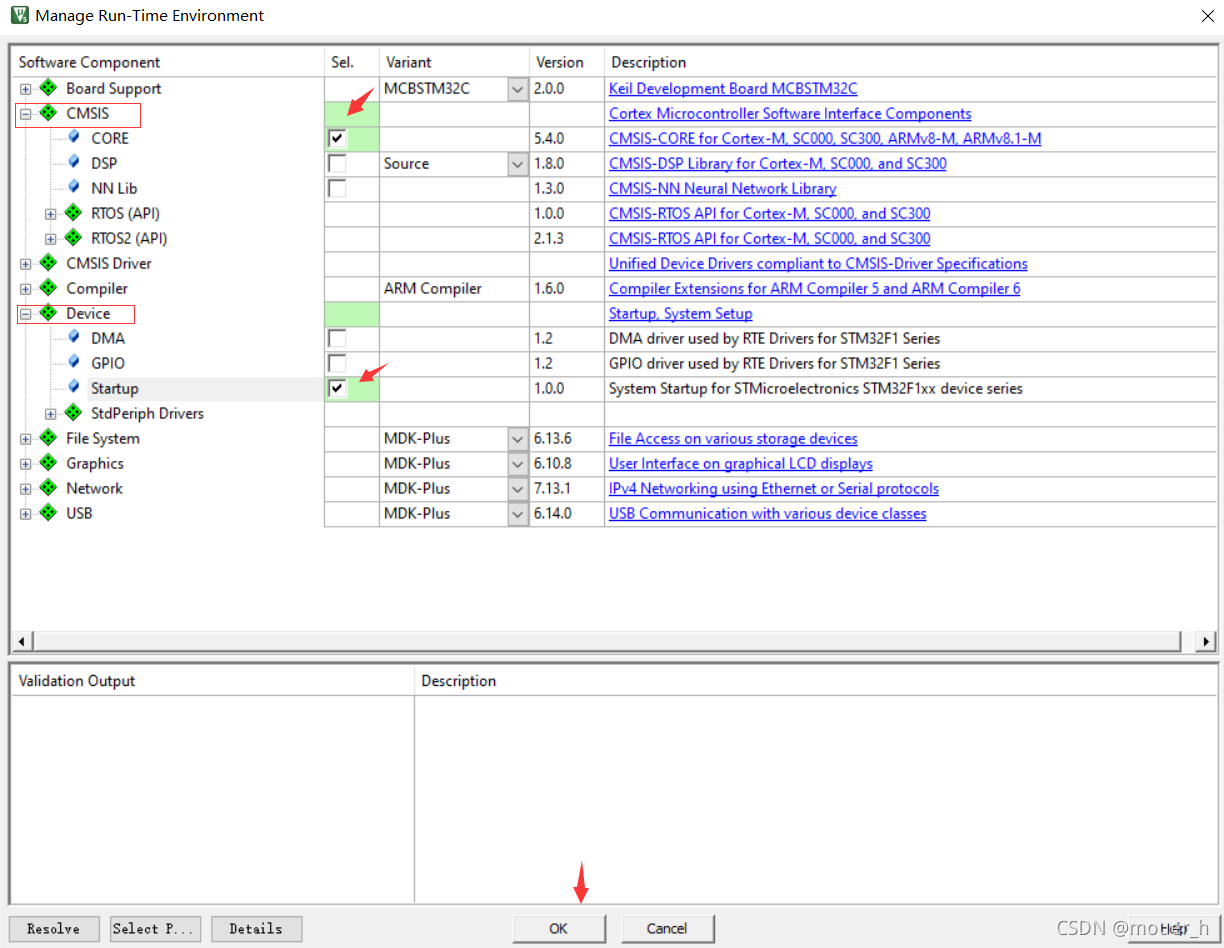Viewport: 1224px width, 948px height.
Task: Expand the CMSIS Driver tree node
Action: pos(26,264)
